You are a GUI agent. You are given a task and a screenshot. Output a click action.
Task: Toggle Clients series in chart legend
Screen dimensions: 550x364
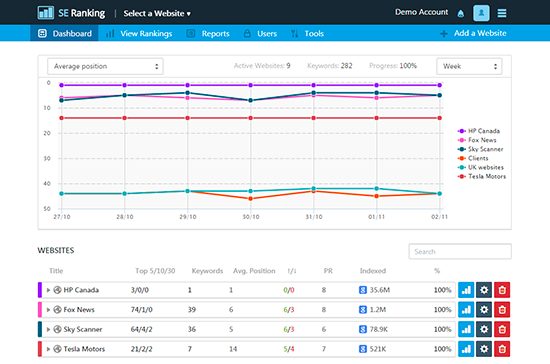click(473, 159)
